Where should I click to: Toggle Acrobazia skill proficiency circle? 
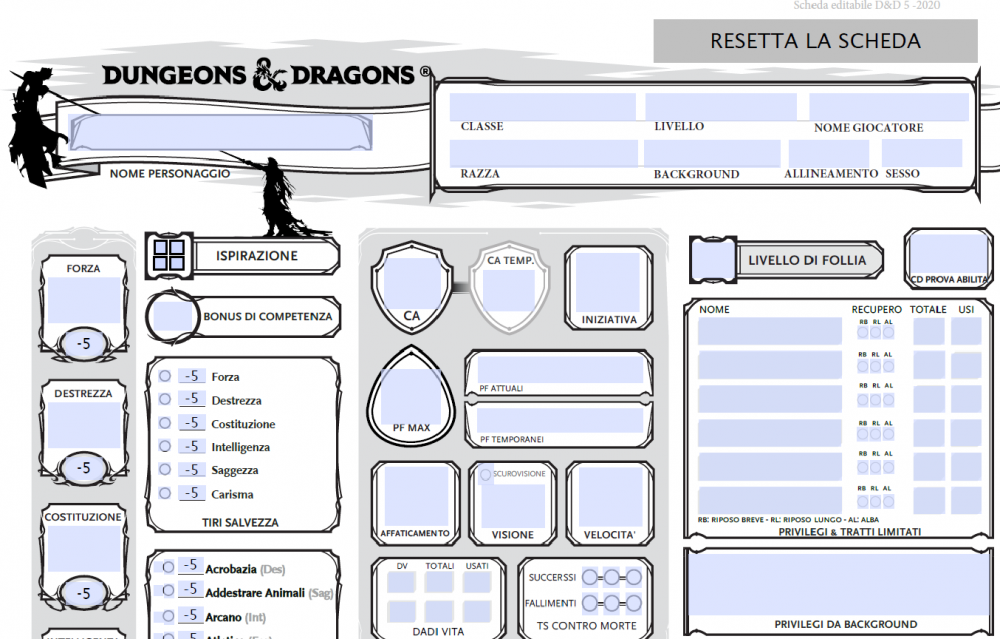(x=168, y=567)
